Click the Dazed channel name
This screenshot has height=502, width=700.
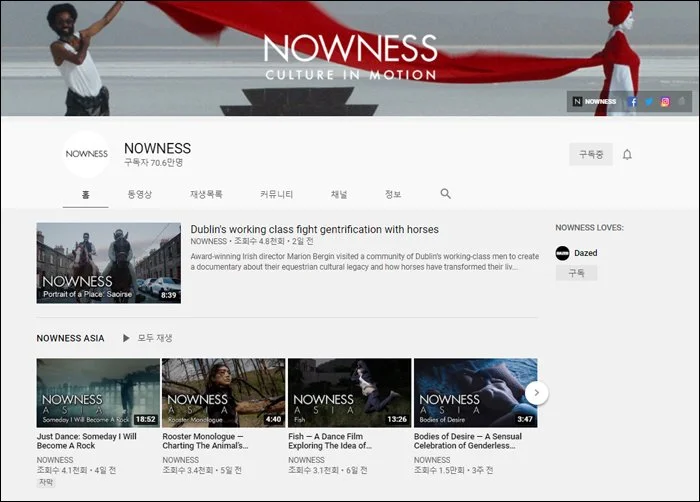point(585,253)
